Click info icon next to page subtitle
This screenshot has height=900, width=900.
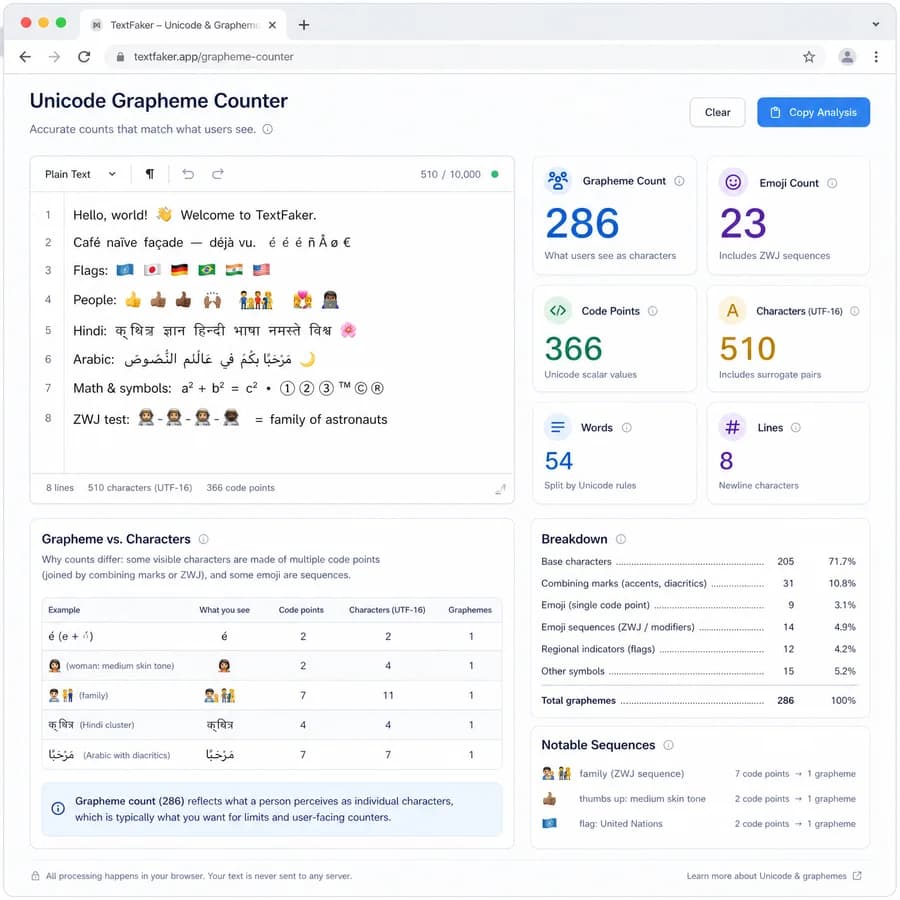pos(267,129)
